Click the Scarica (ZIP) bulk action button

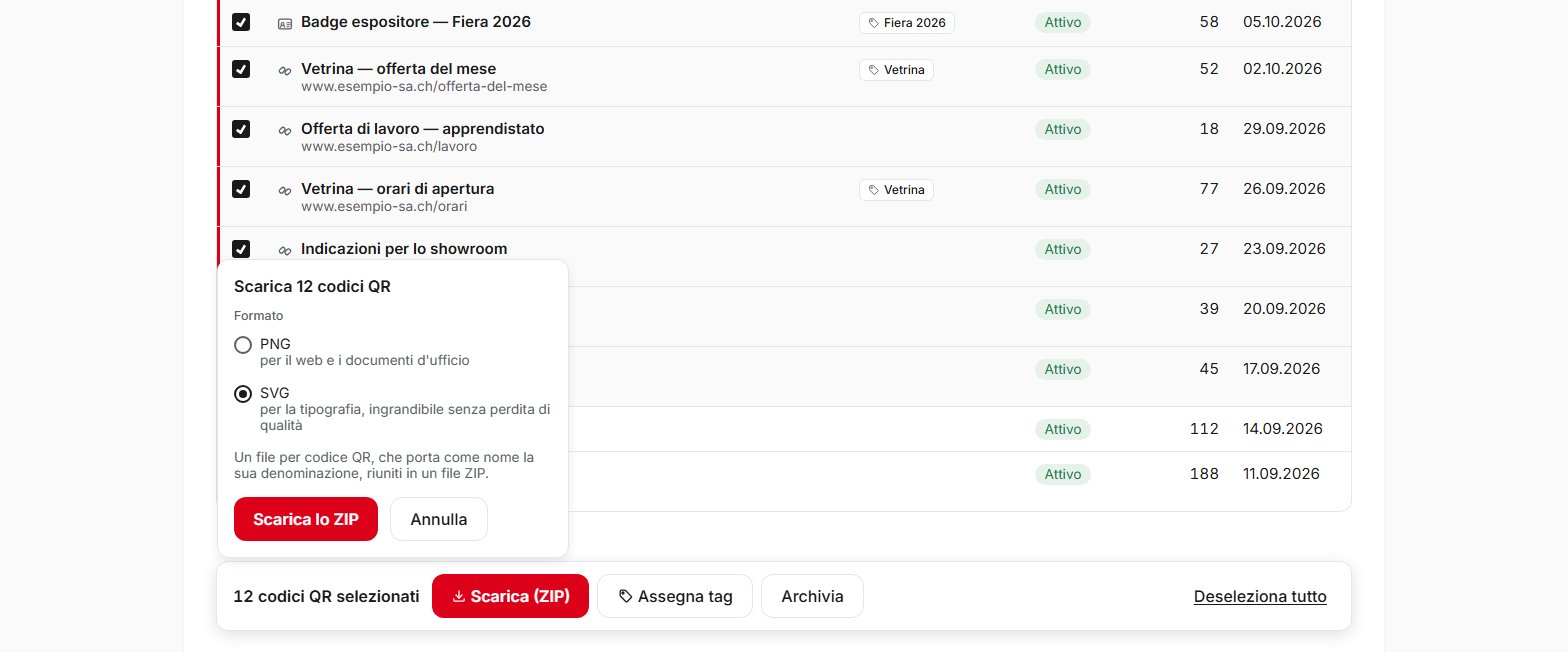[510, 596]
